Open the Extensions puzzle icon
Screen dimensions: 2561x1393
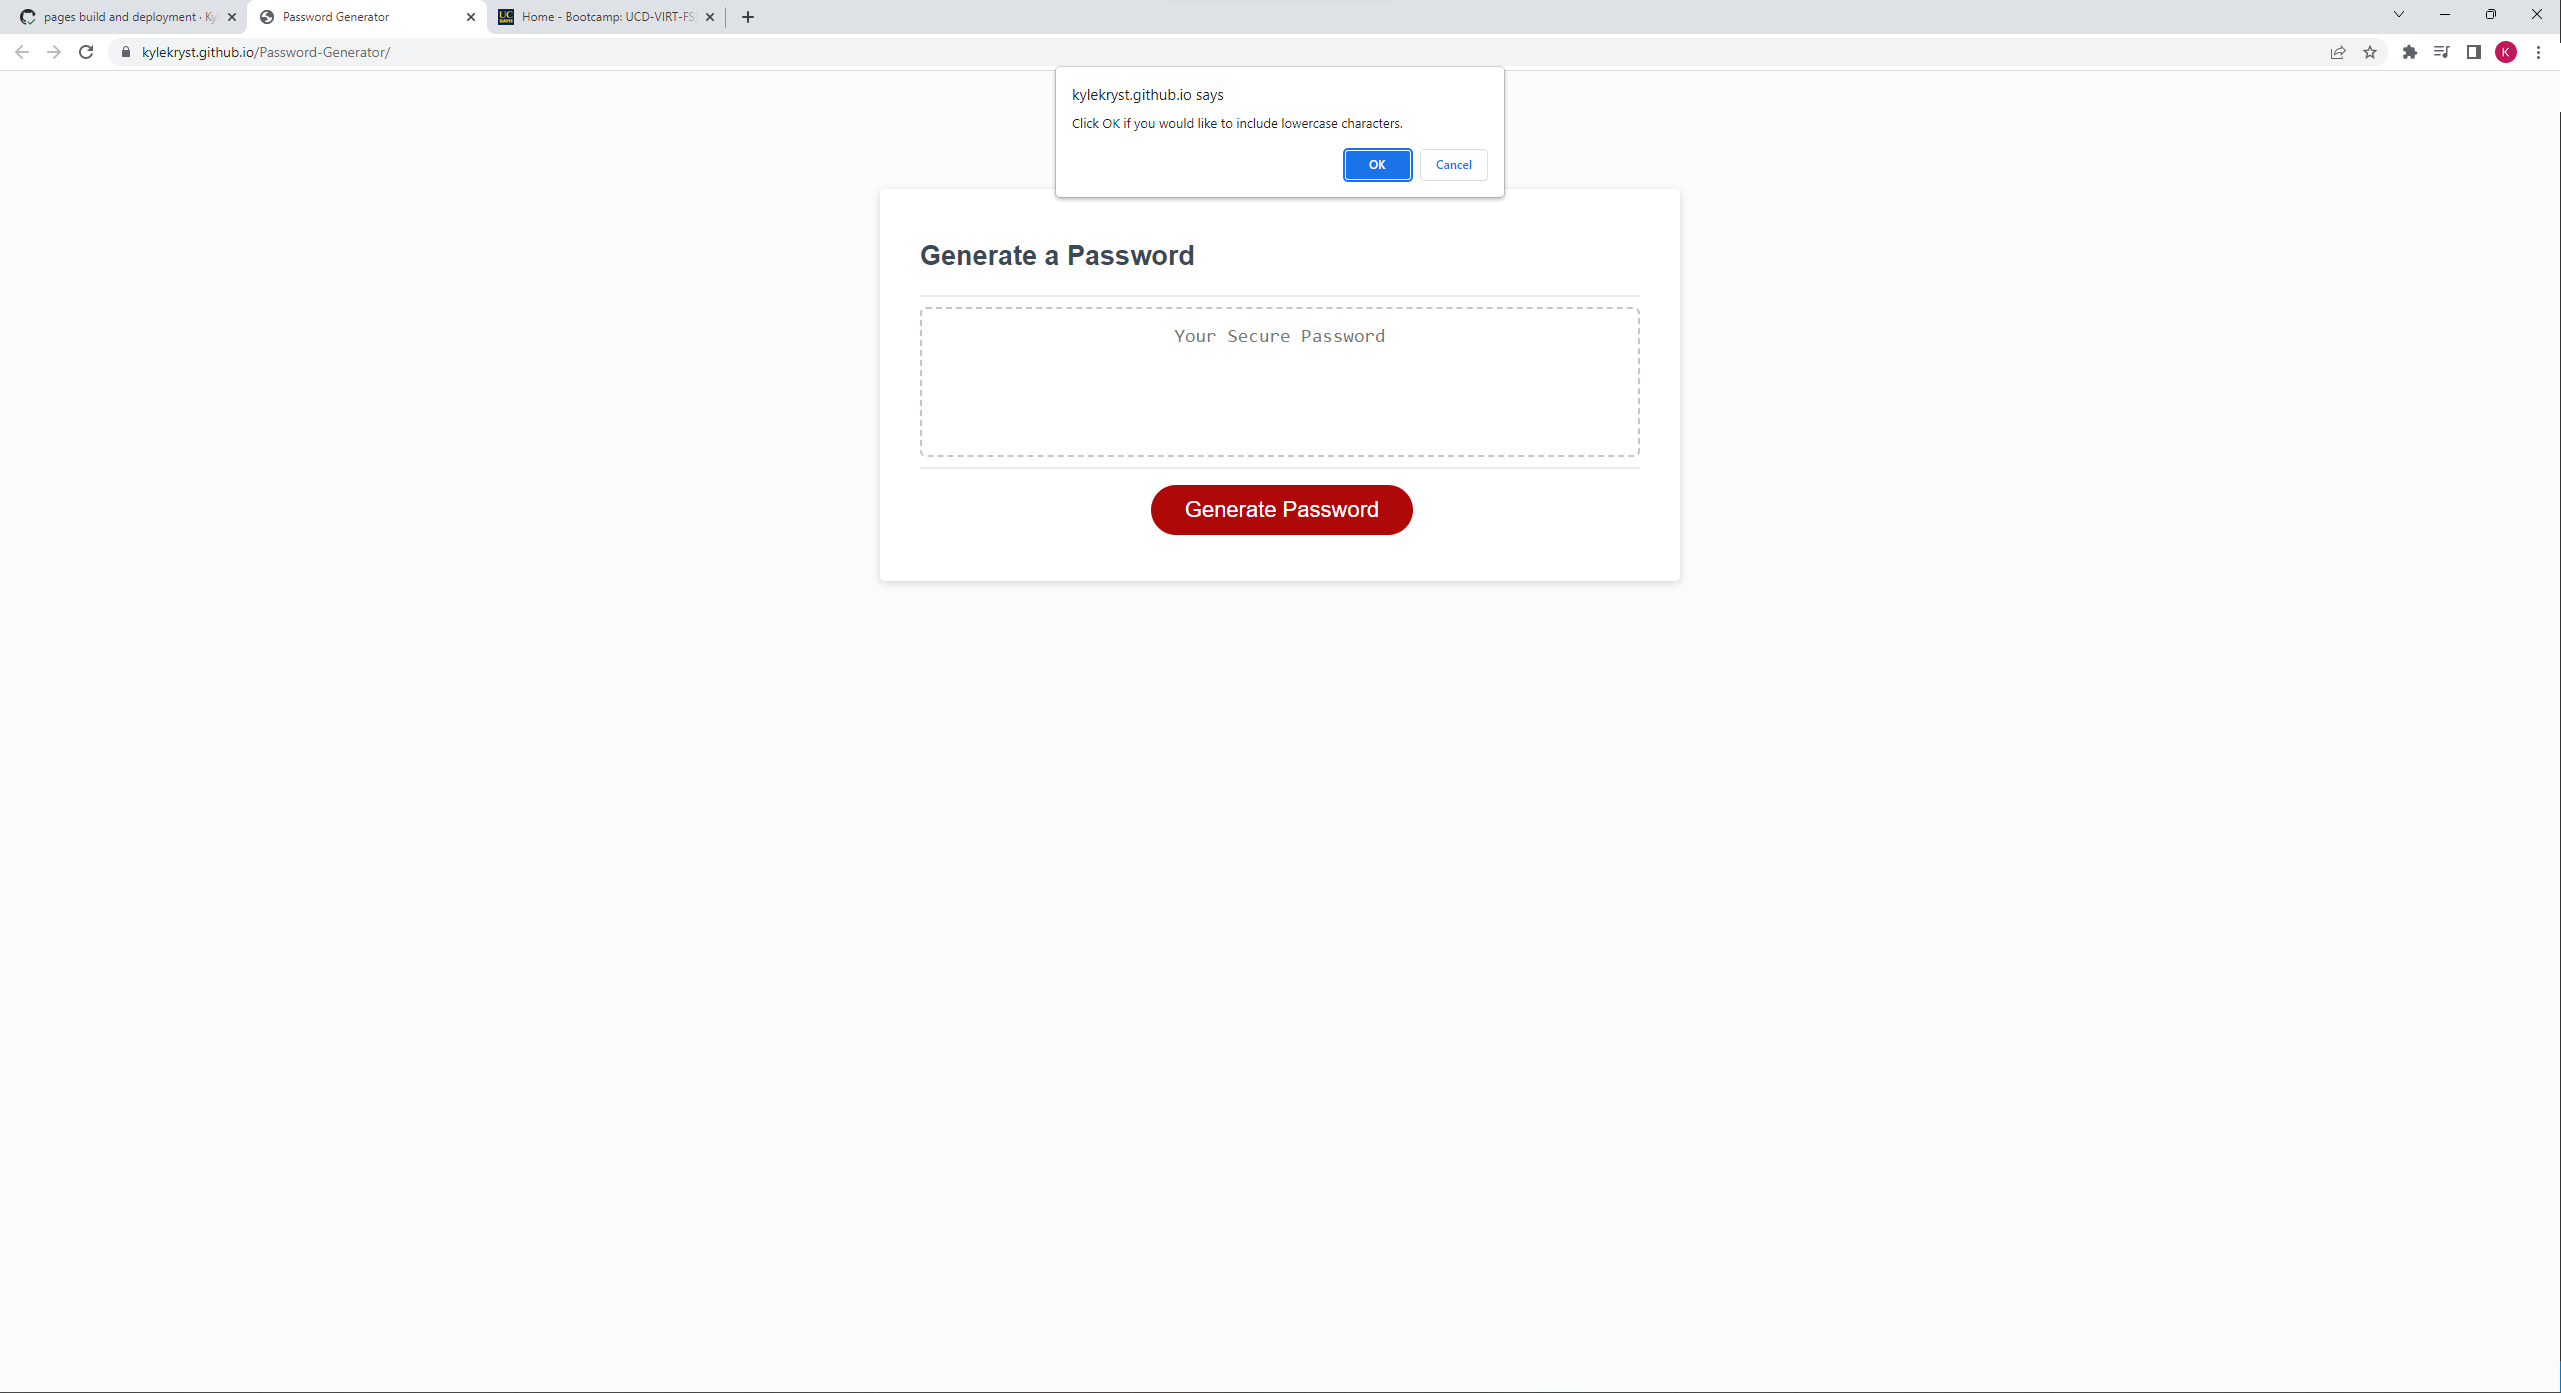coord(2409,52)
